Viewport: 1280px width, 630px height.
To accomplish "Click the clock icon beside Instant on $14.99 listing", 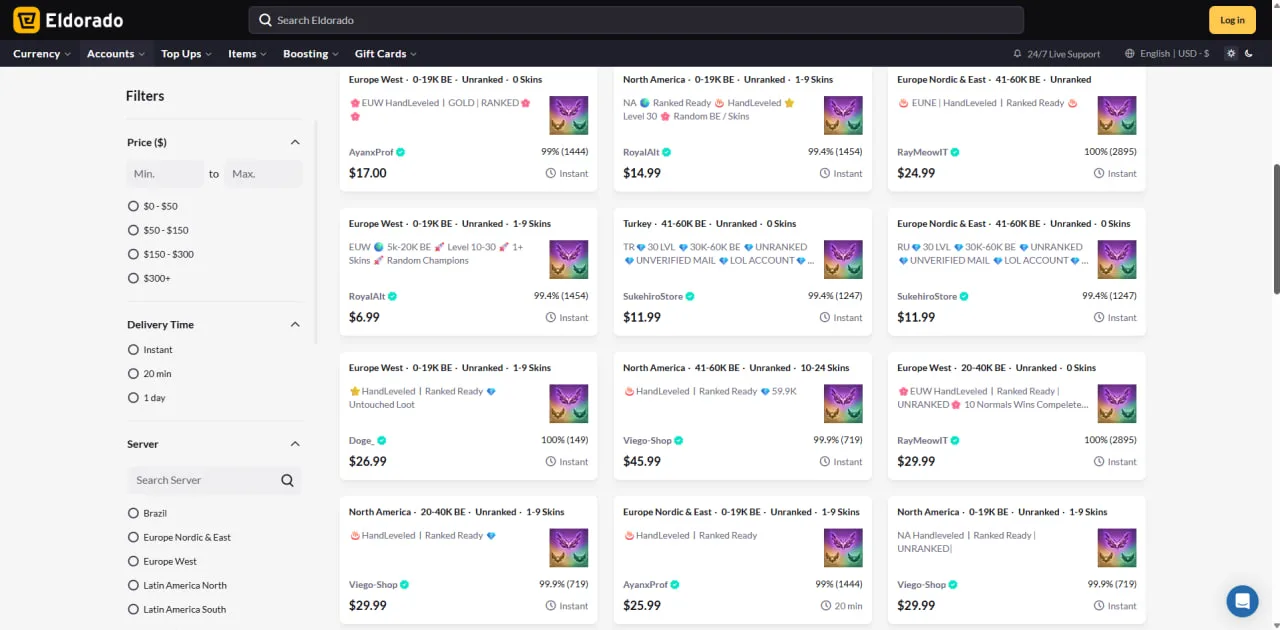I will pos(825,173).
